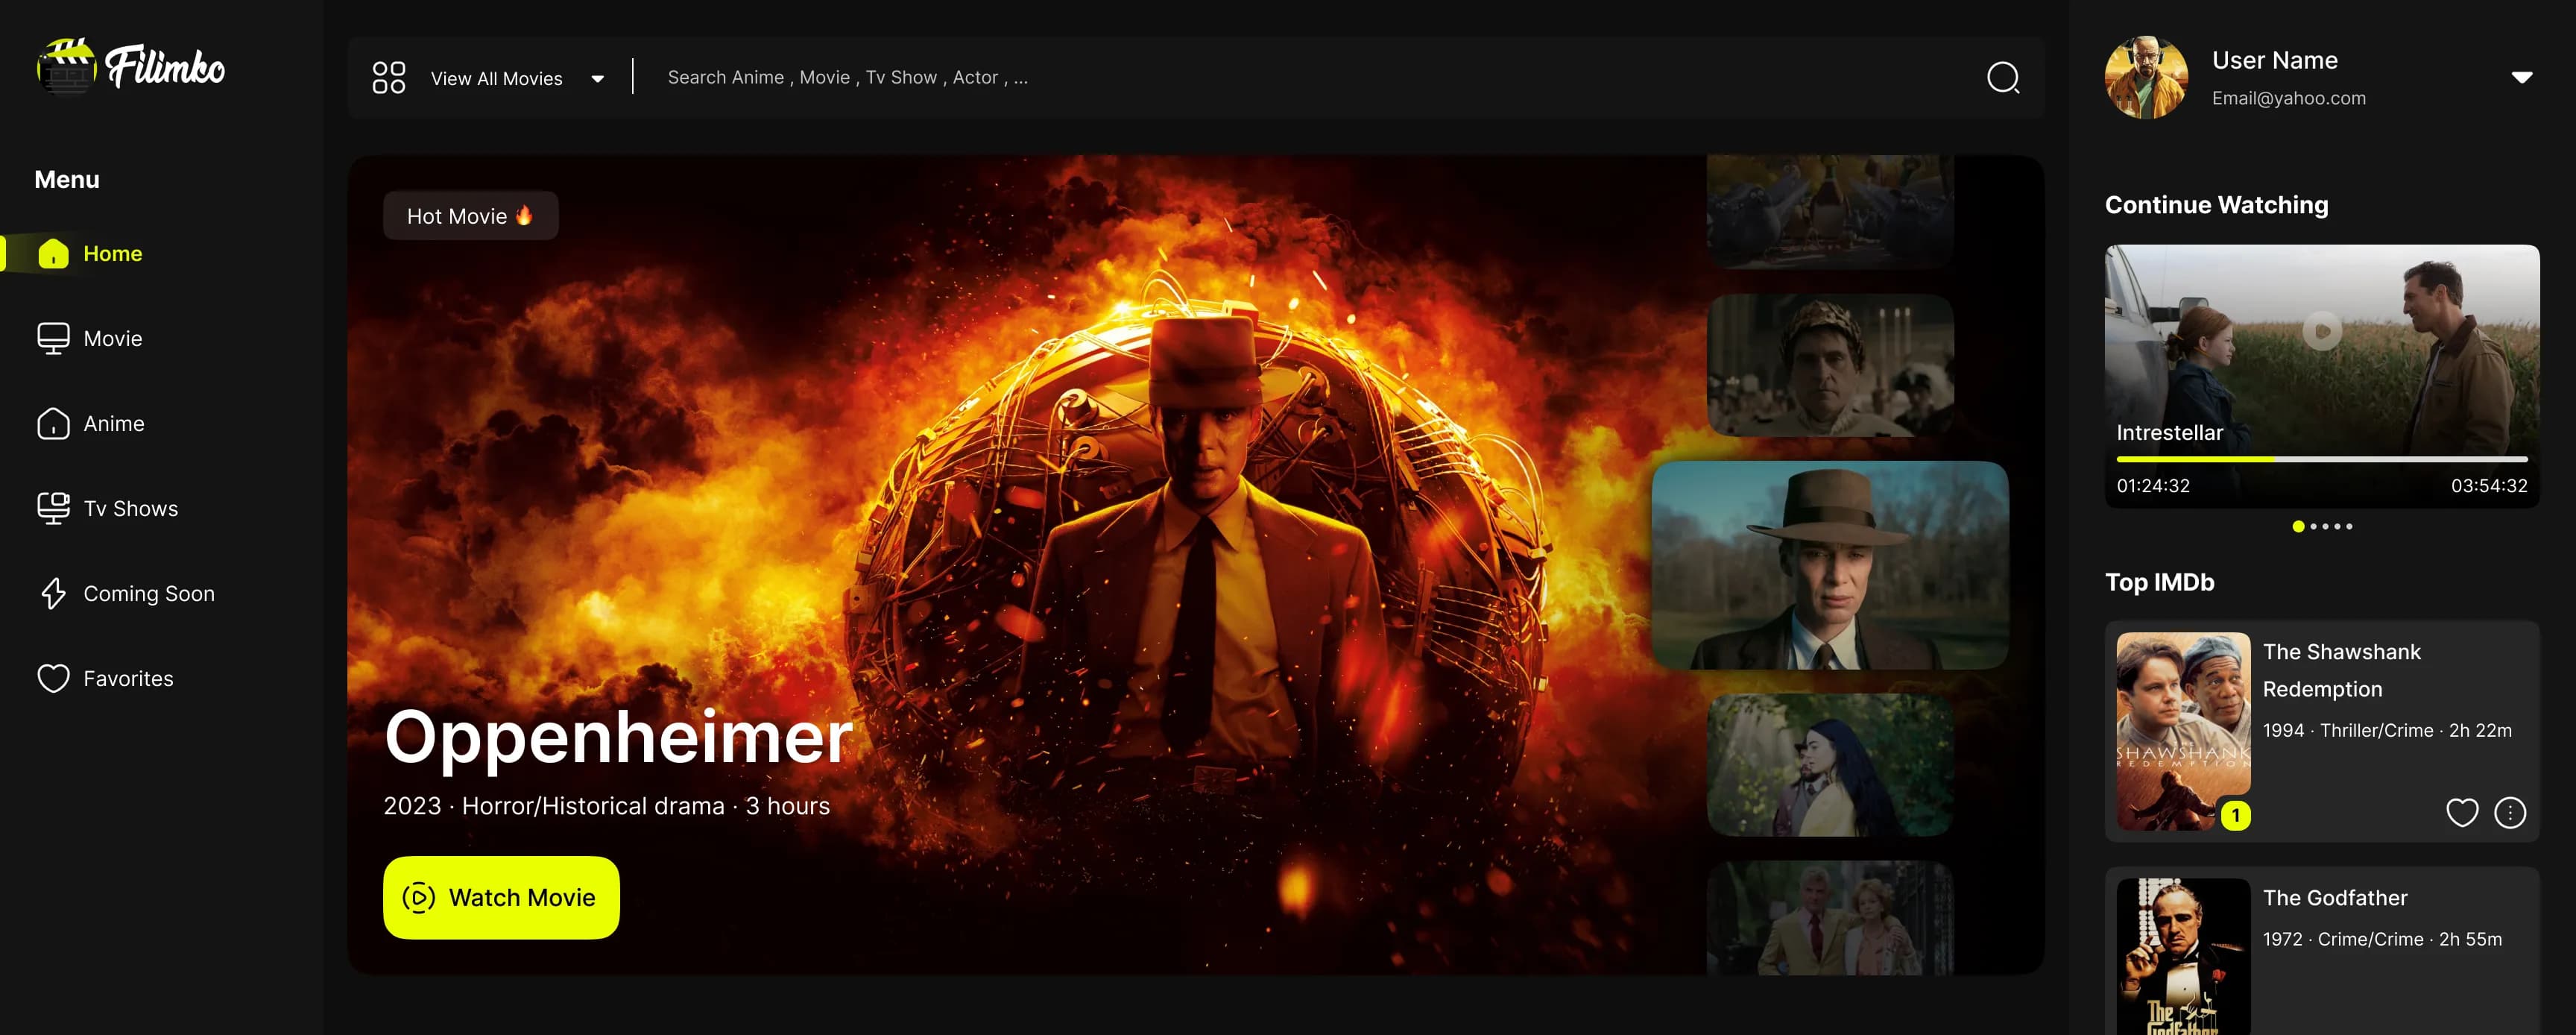2576x1035 pixels.
Task: Select Anime in the sidebar menu
Action: [113, 424]
